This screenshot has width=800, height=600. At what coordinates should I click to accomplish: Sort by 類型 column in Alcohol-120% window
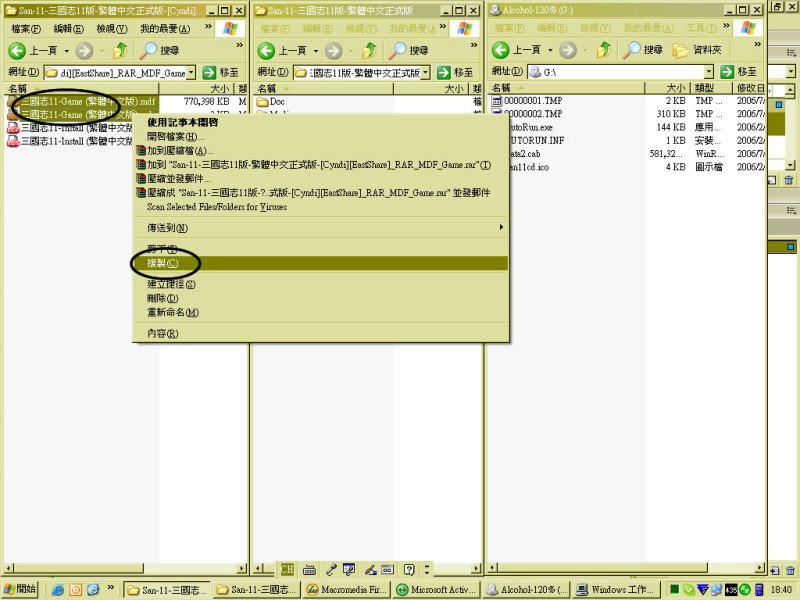(711, 88)
